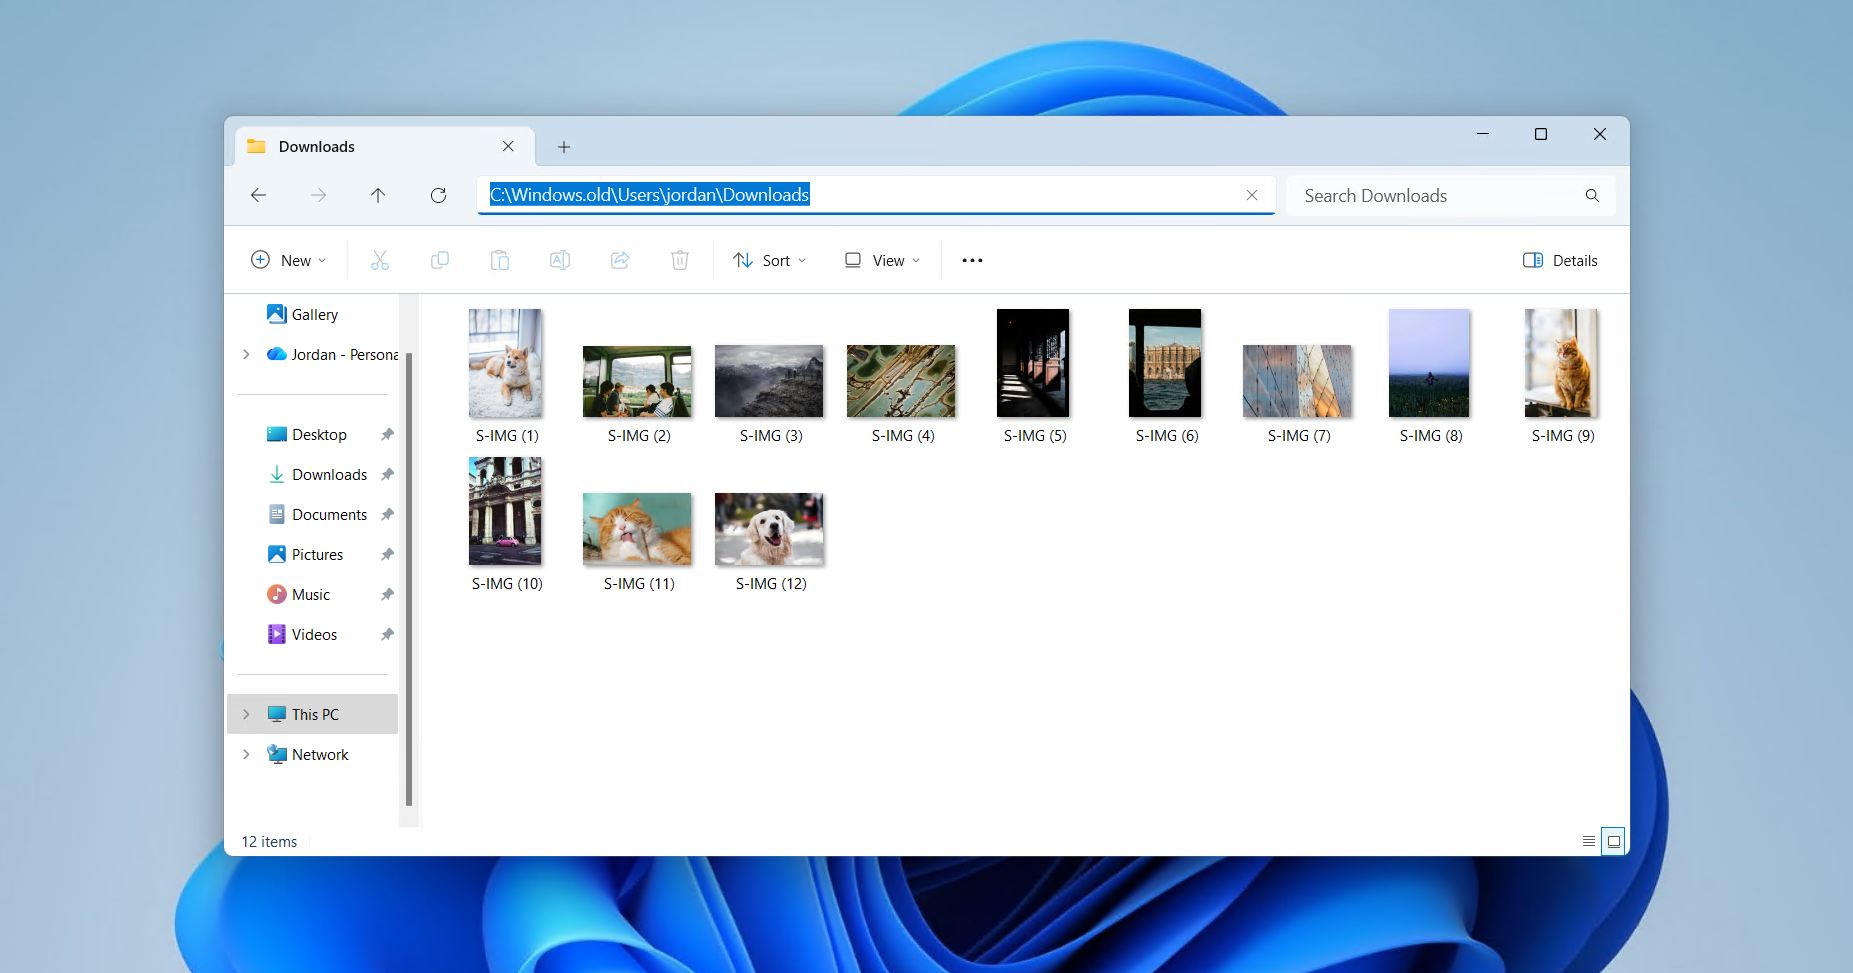The width and height of the screenshot is (1853, 973).
Task: Click the address bar path field
Action: click(x=876, y=195)
